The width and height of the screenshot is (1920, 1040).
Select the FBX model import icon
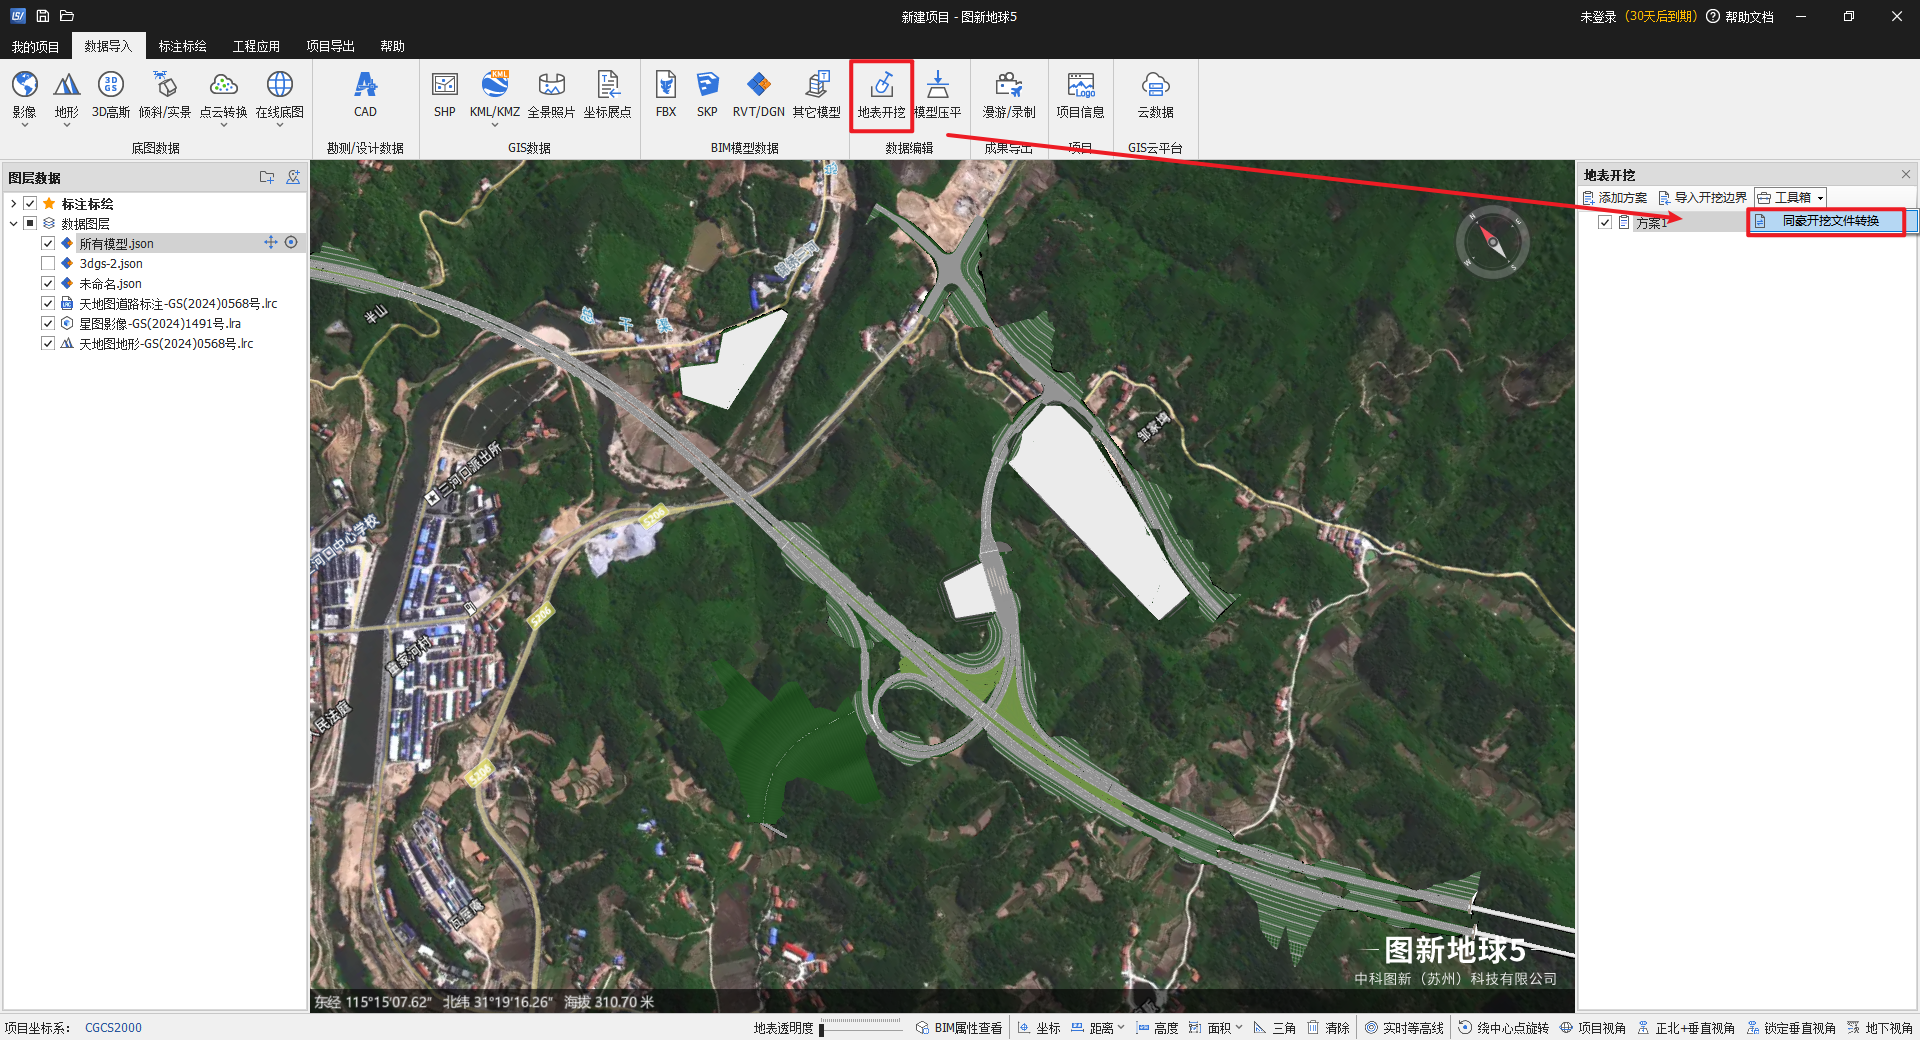pyautogui.click(x=665, y=95)
